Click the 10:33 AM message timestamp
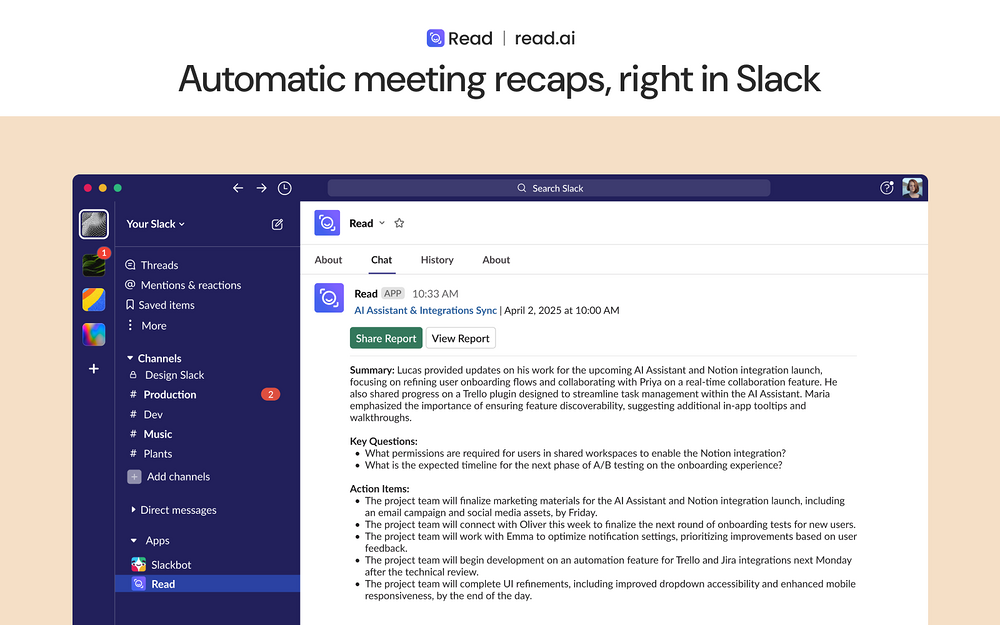The width and height of the screenshot is (1000, 625). click(x=435, y=293)
